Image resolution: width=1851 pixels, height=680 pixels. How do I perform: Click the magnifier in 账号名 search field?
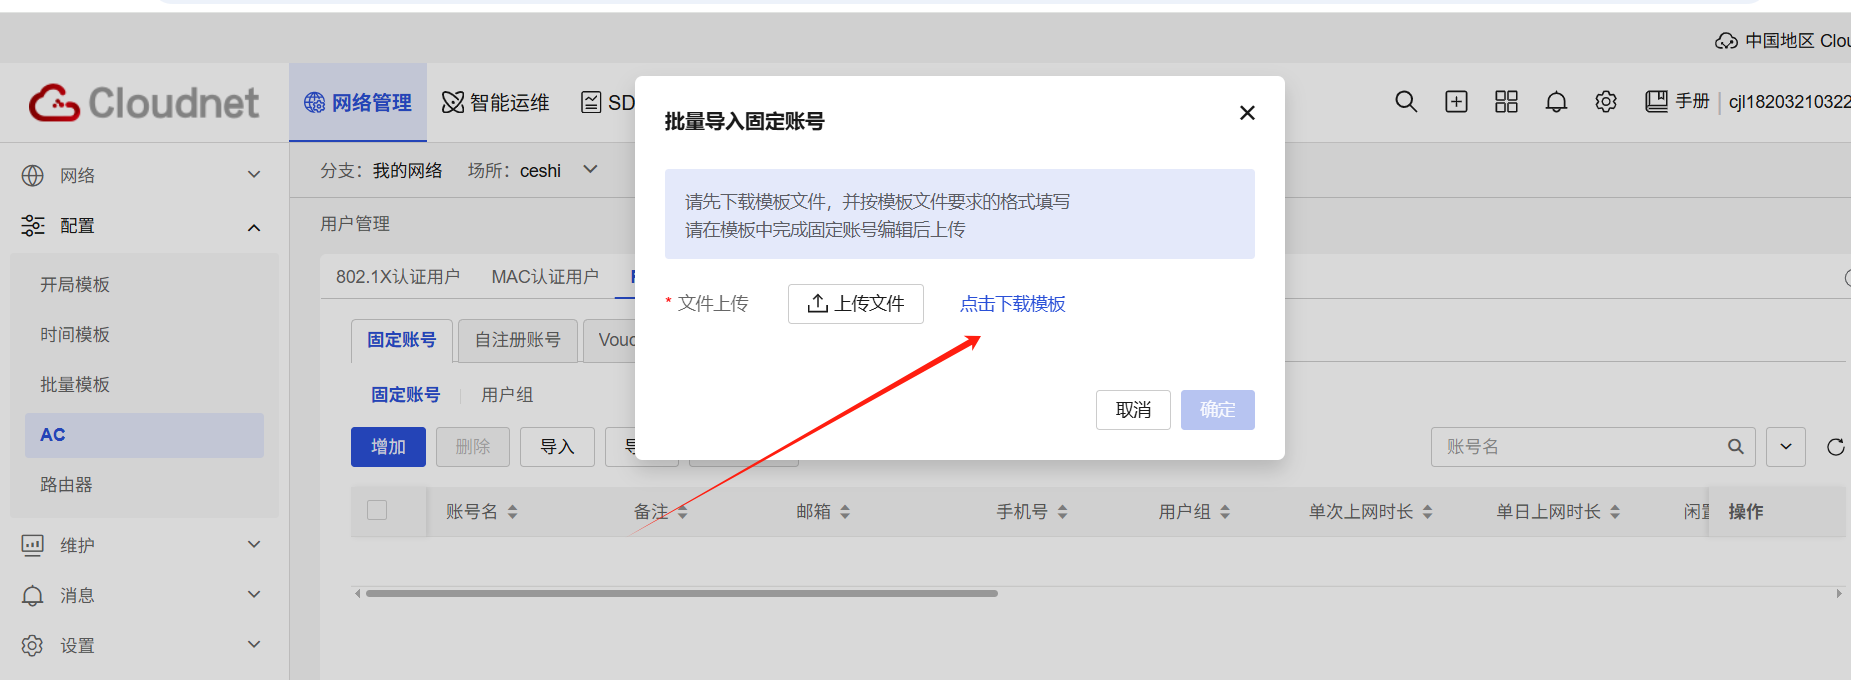pos(1736,447)
